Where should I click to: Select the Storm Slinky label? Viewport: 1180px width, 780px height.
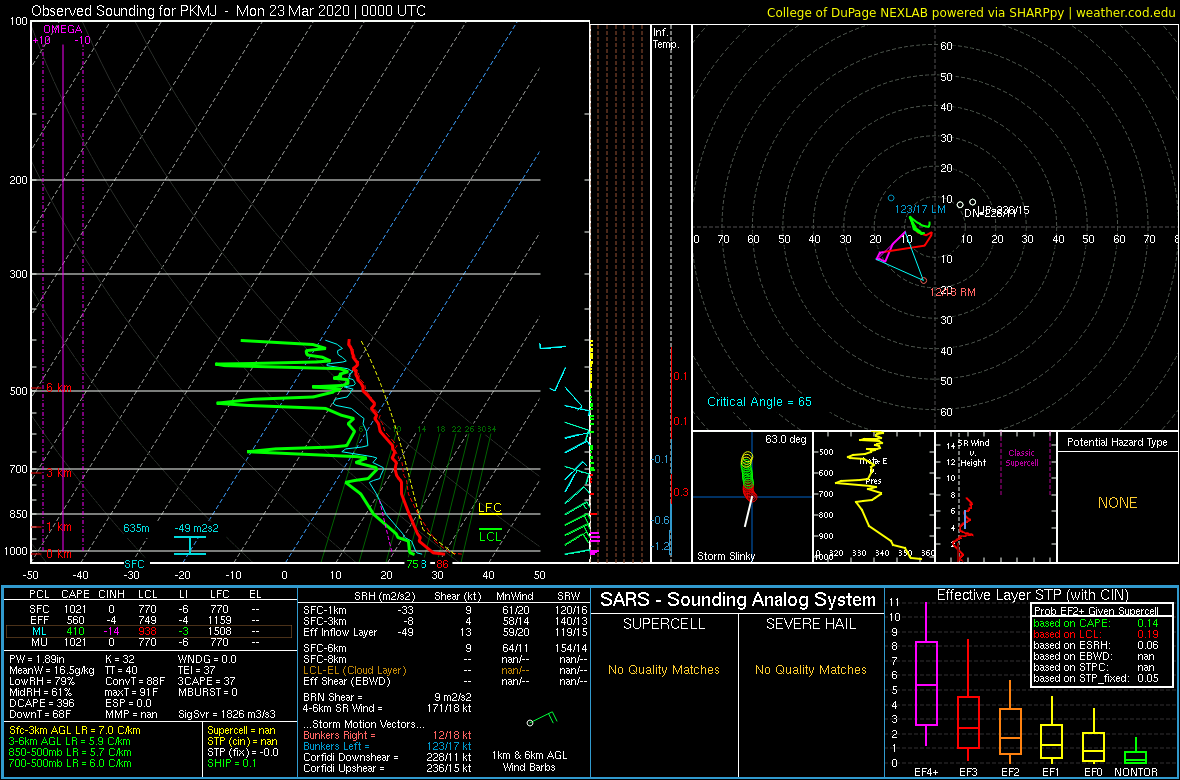click(725, 556)
